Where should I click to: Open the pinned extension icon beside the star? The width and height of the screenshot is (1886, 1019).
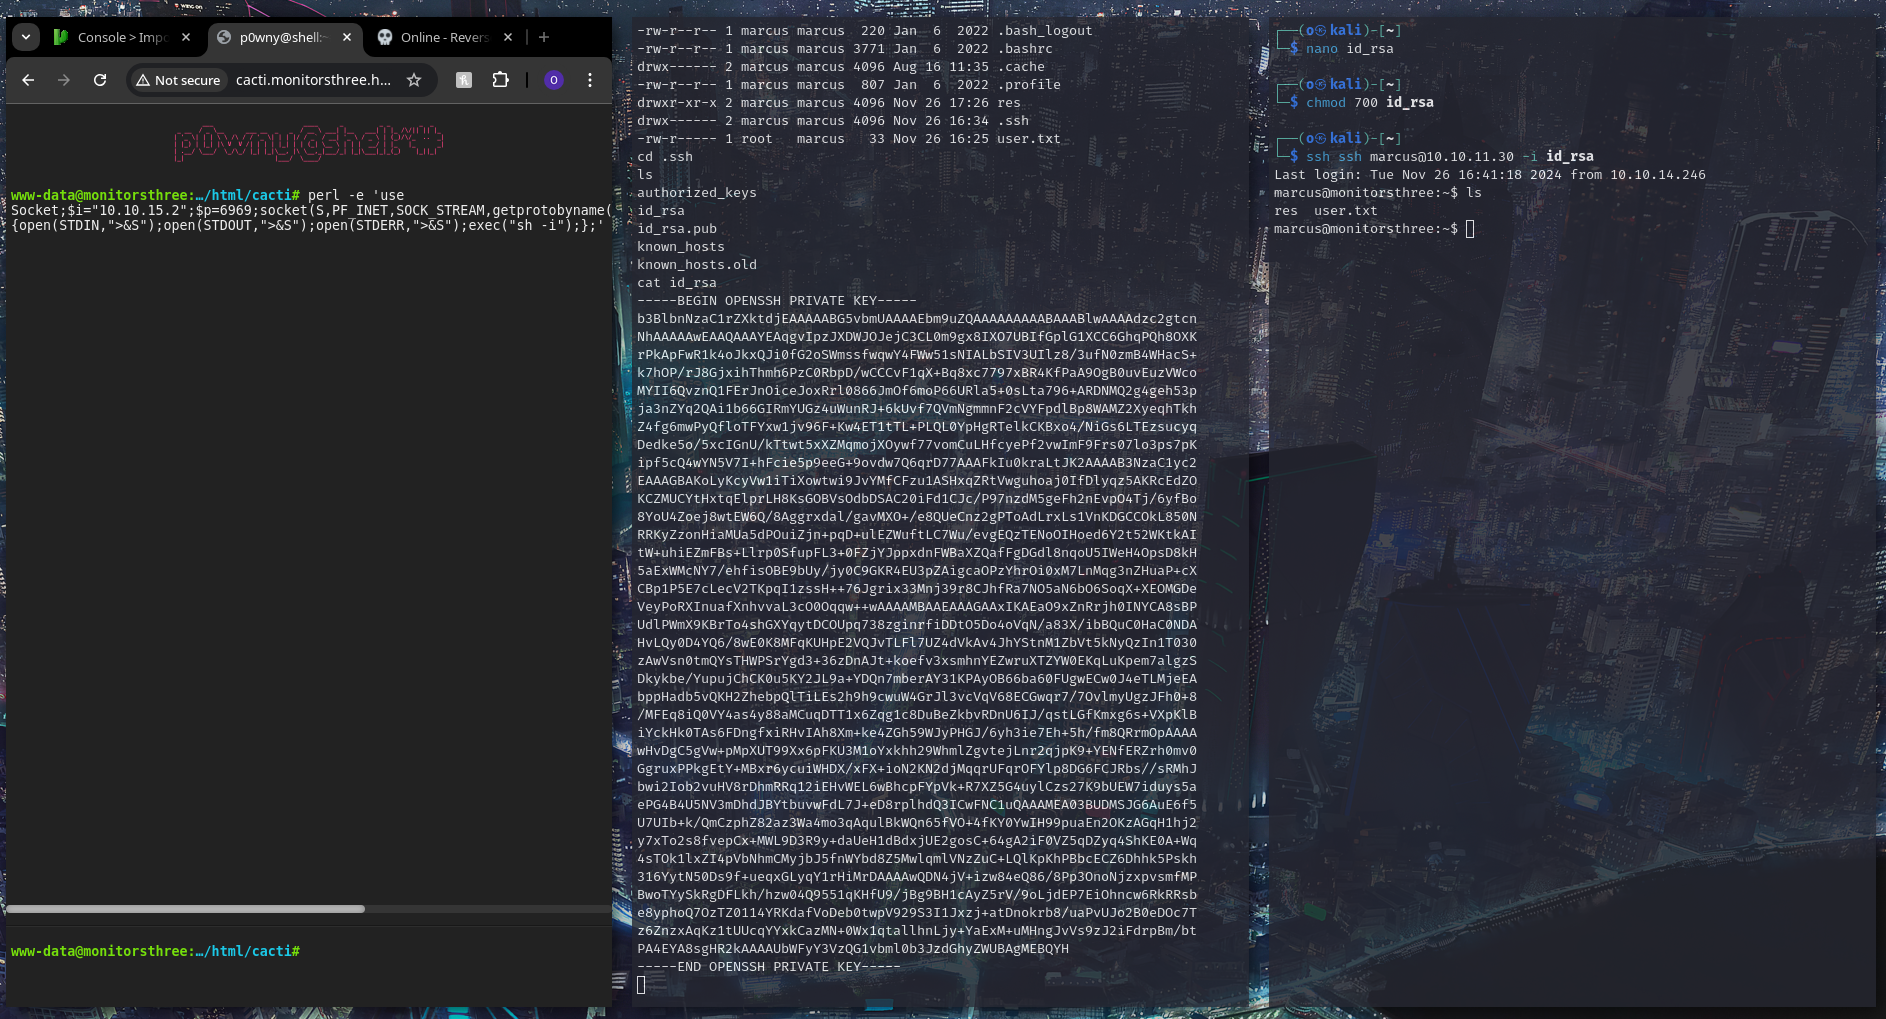(x=464, y=80)
